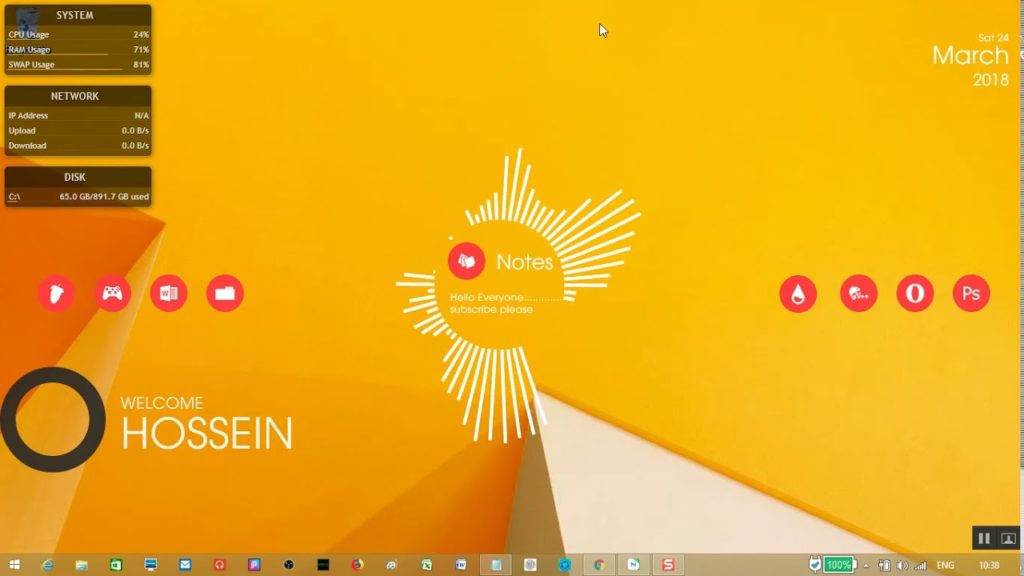Screen dimensions: 1024x576
Task: Open the water droplet launcher icon
Action: [x=798, y=294]
